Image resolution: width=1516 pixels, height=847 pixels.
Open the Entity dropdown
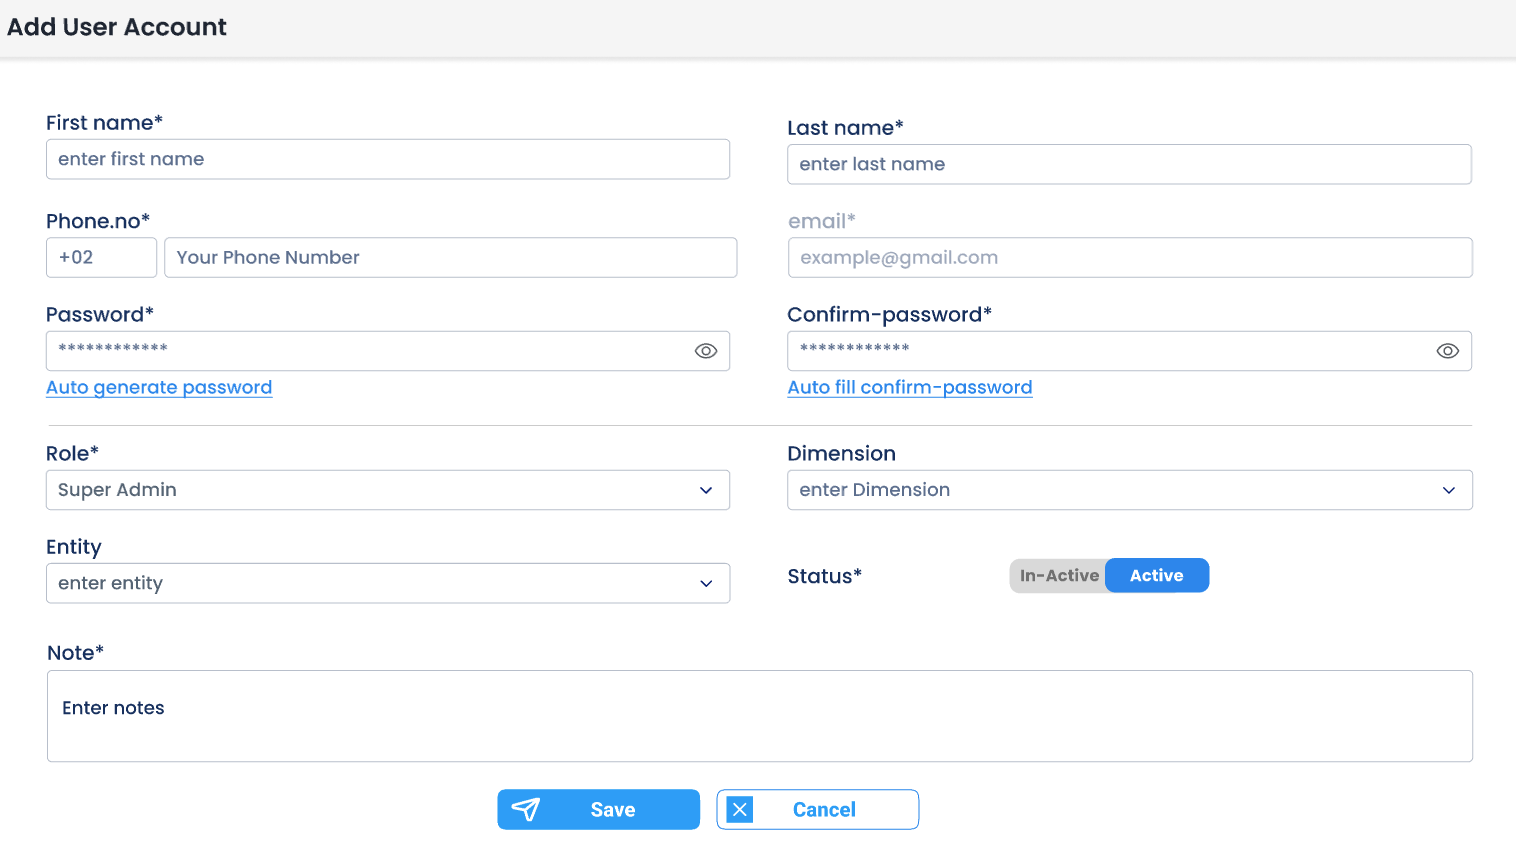[388, 583]
